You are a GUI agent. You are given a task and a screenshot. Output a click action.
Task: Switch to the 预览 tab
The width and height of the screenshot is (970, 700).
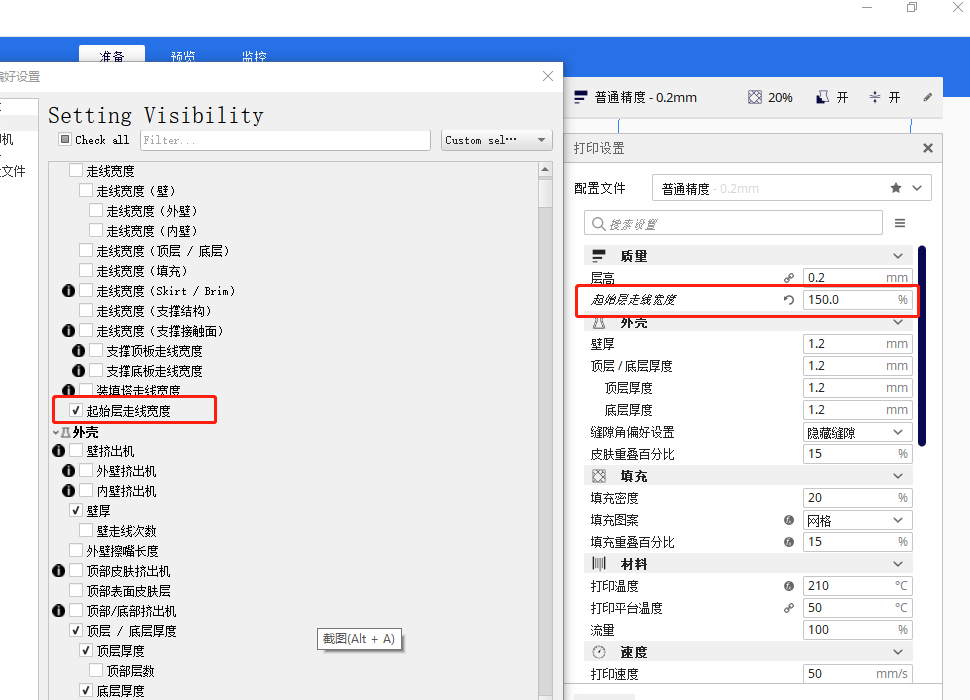pos(183,56)
